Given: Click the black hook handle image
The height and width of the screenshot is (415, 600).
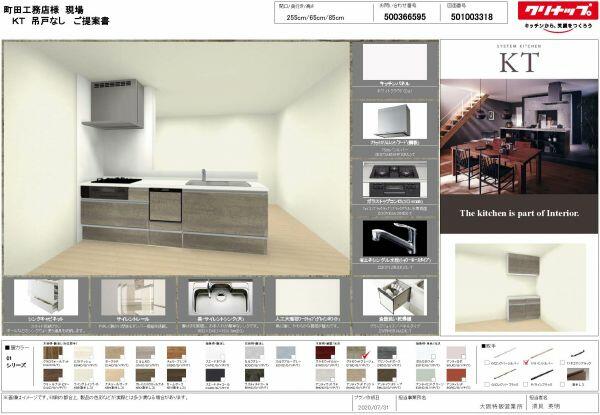Looking at the screenshot, I should [578, 354].
